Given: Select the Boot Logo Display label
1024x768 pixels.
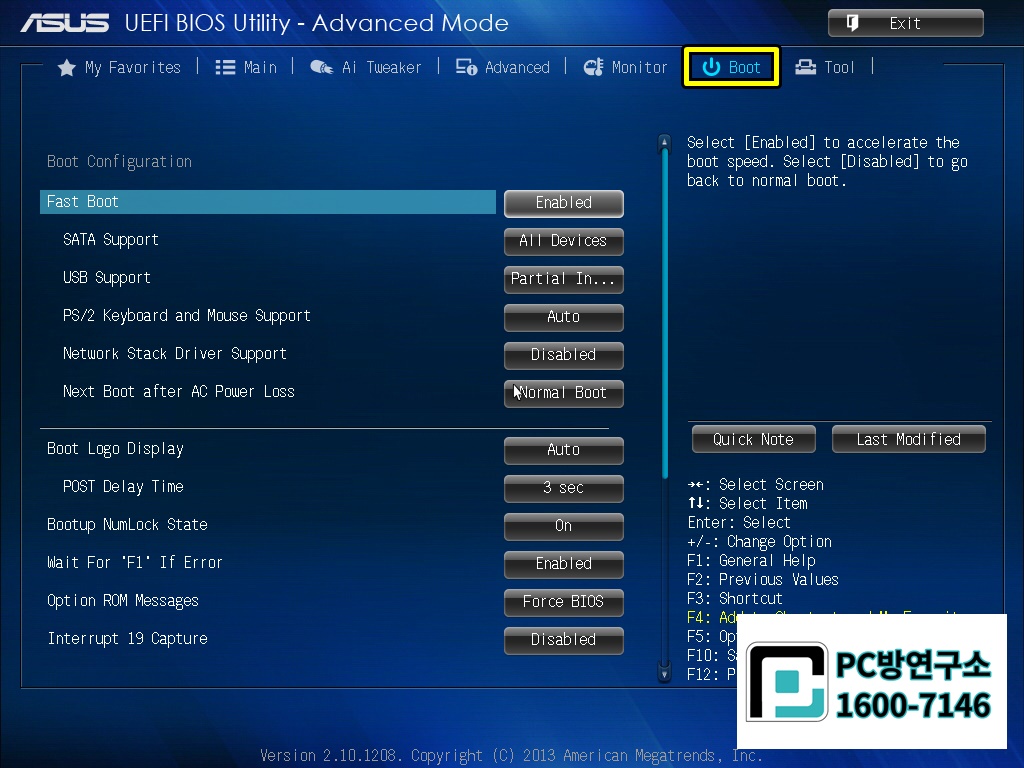Looking at the screenshot, I should [x=115, y=449].
